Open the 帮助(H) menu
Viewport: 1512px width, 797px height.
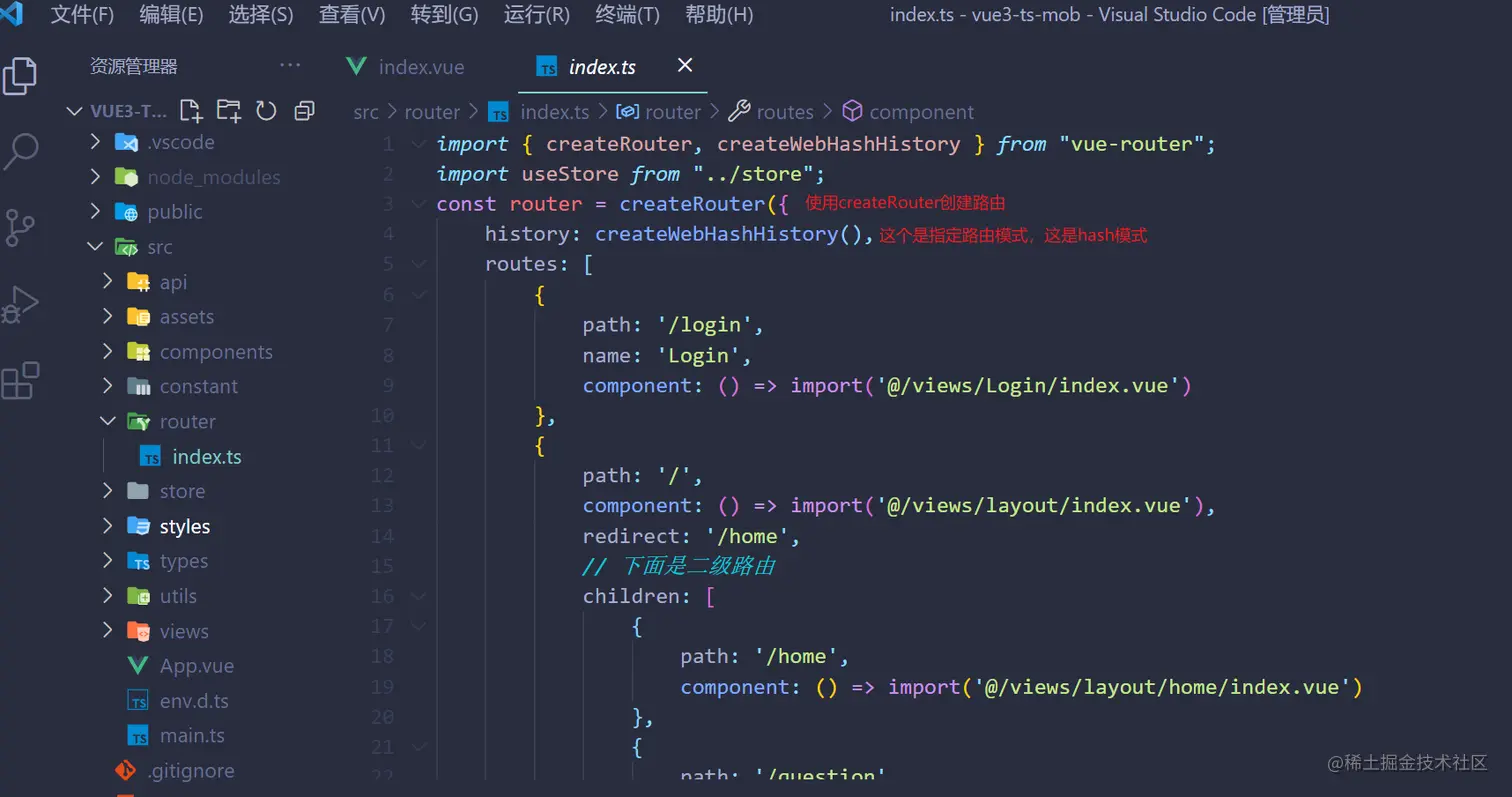[719, 15]
